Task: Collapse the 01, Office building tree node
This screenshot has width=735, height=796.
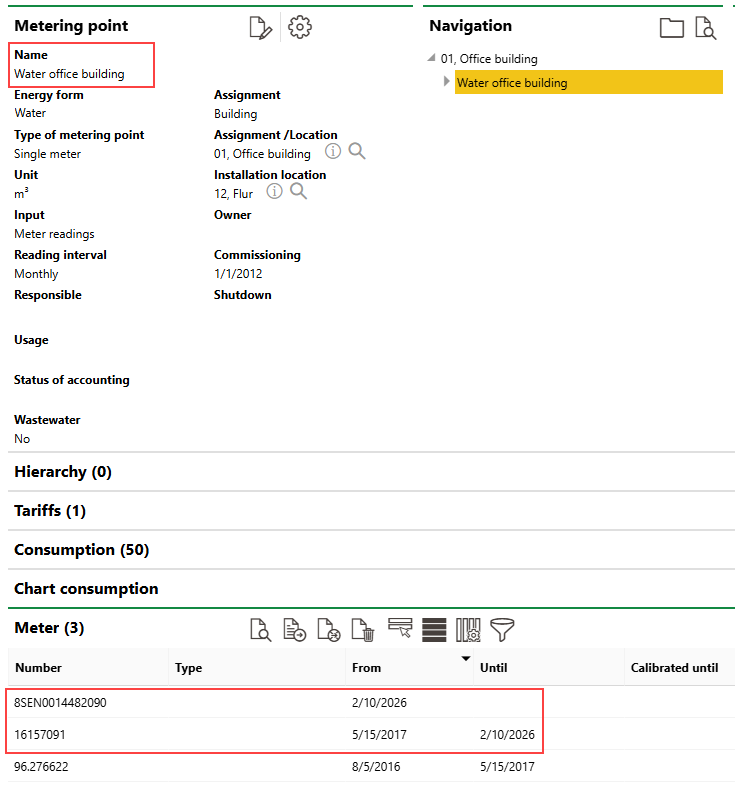Action: pyautogui.click(x=431, y=59)
